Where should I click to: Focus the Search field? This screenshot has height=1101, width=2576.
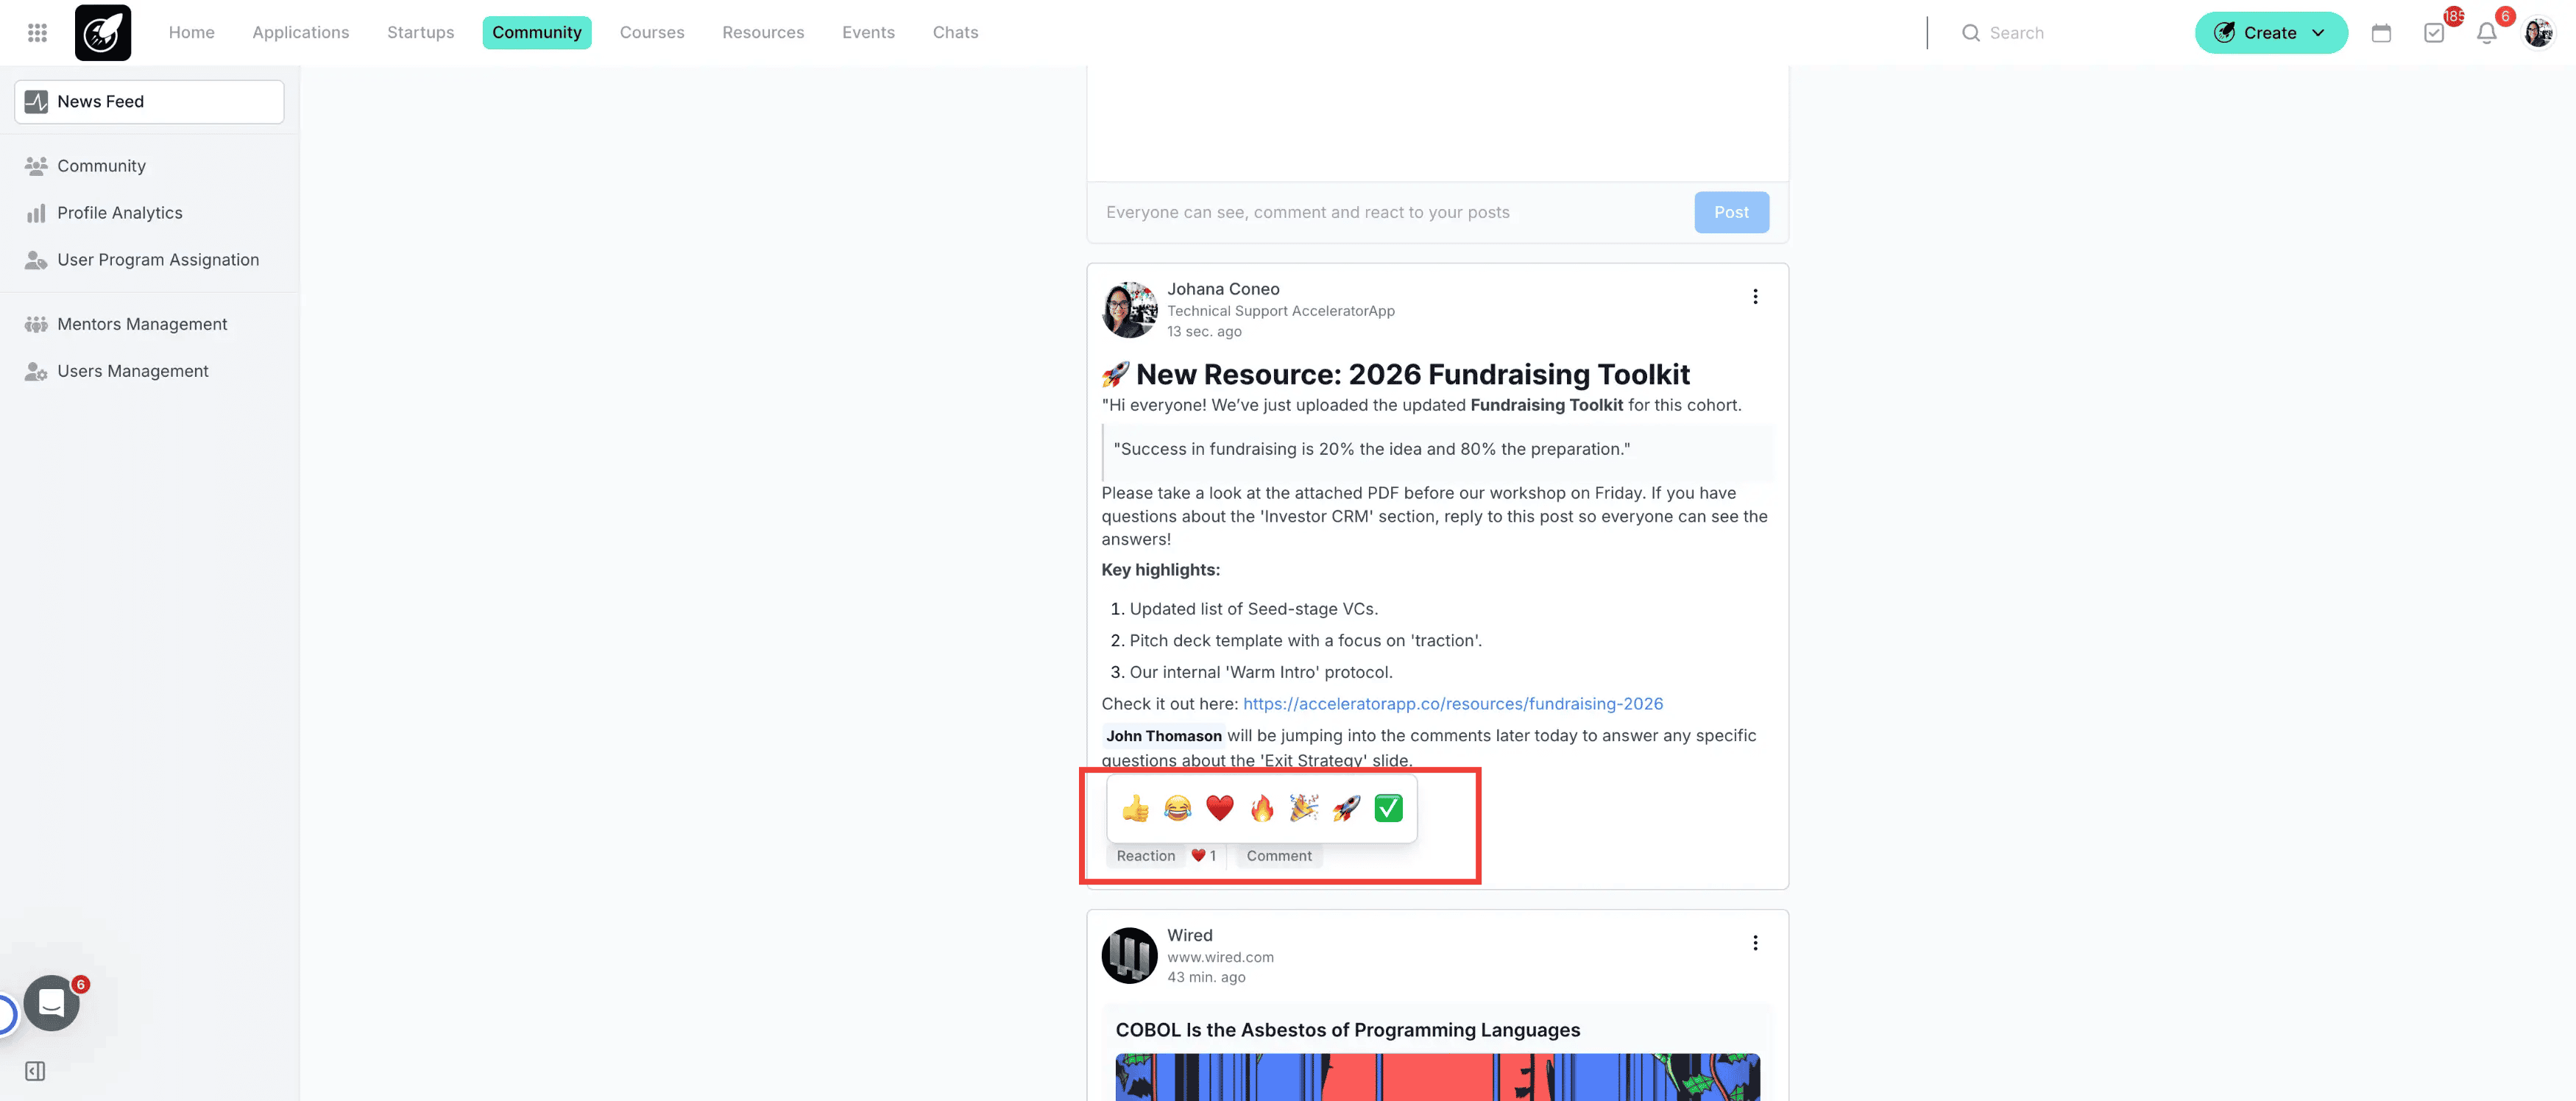[2060, 33]
